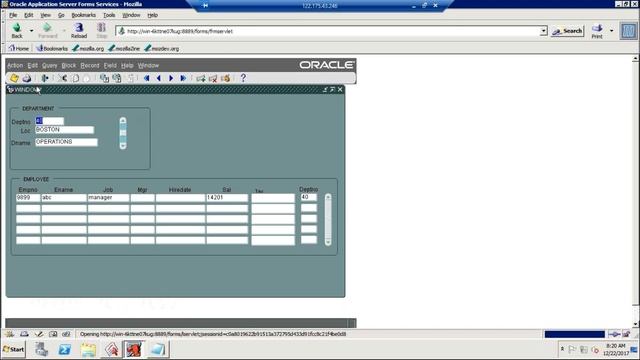
Task: Click the Ename cell containing abc
Action: (64, 198)
